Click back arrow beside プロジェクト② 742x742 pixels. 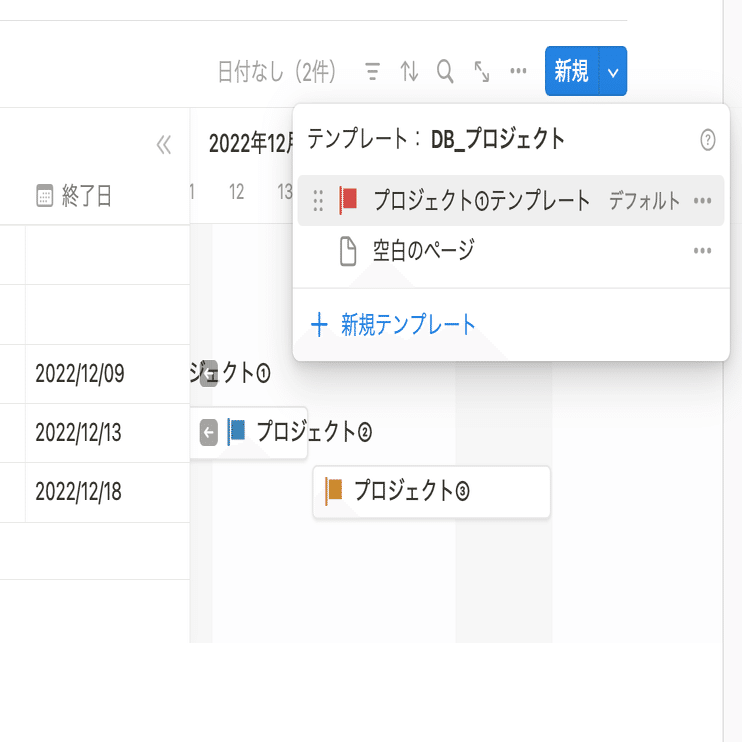coord(209,432)
